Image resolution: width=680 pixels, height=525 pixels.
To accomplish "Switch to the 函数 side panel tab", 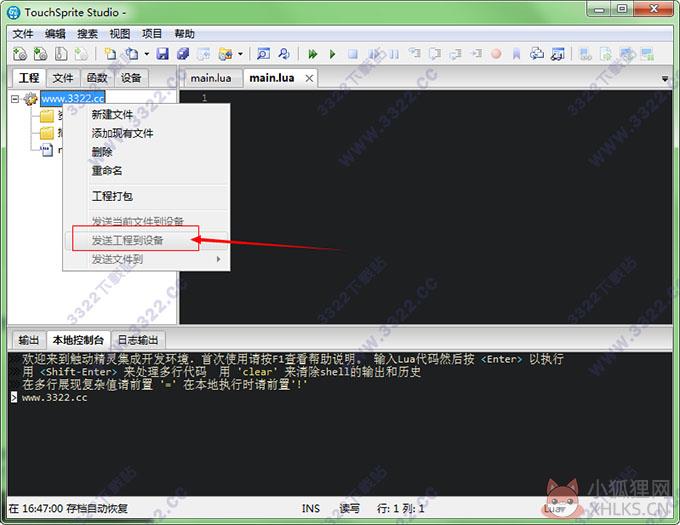I will point(97,78).
